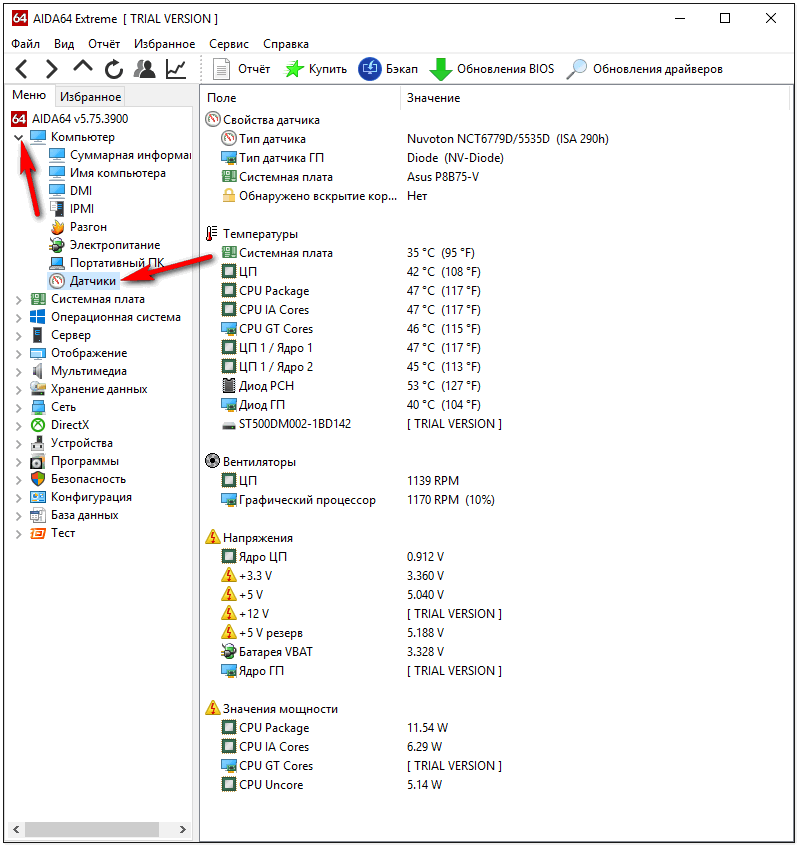Click the Up level arrow icon
The width and height of the screenshot is (799, 847).
(83, 68)
